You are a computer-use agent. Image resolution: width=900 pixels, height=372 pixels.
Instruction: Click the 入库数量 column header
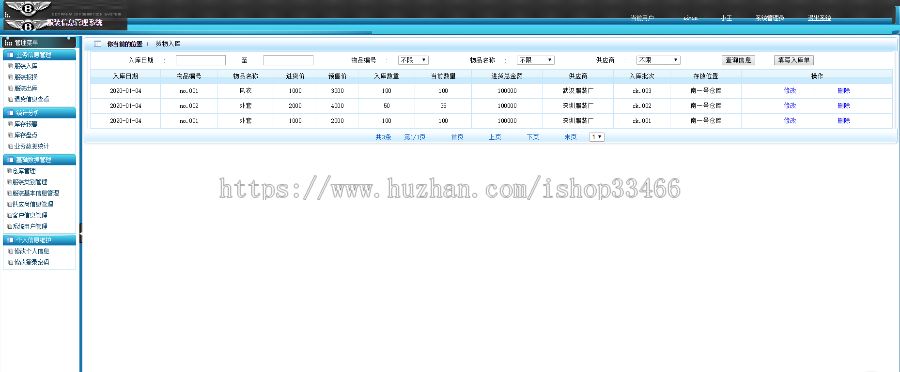point(386,76)
